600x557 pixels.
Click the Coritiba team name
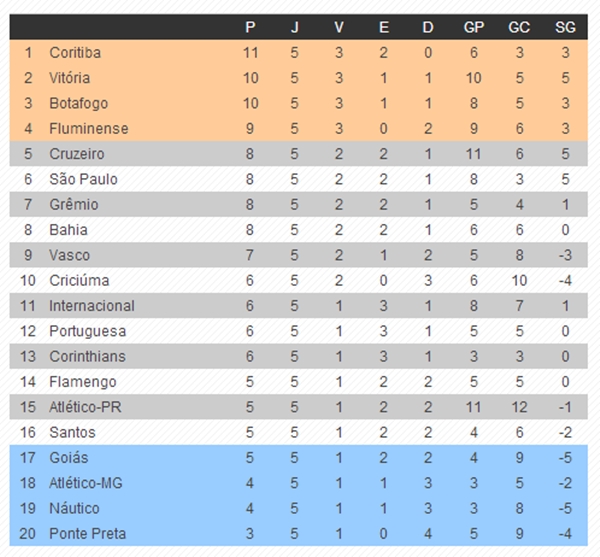(x=75, y=53)
